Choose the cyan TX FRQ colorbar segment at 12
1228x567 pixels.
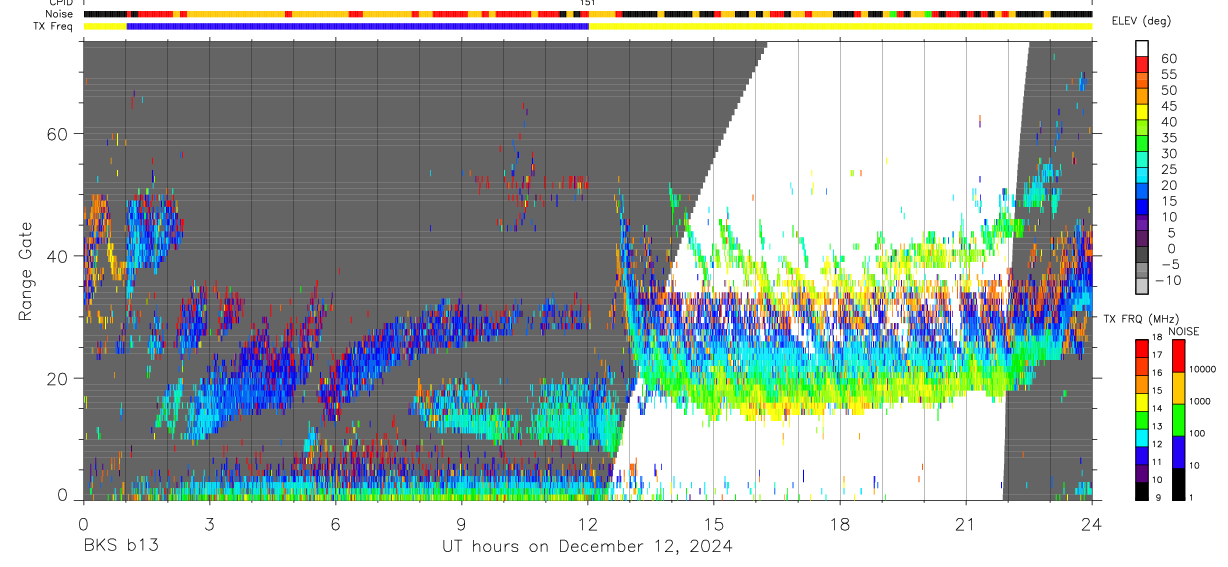click(1142, 437)
